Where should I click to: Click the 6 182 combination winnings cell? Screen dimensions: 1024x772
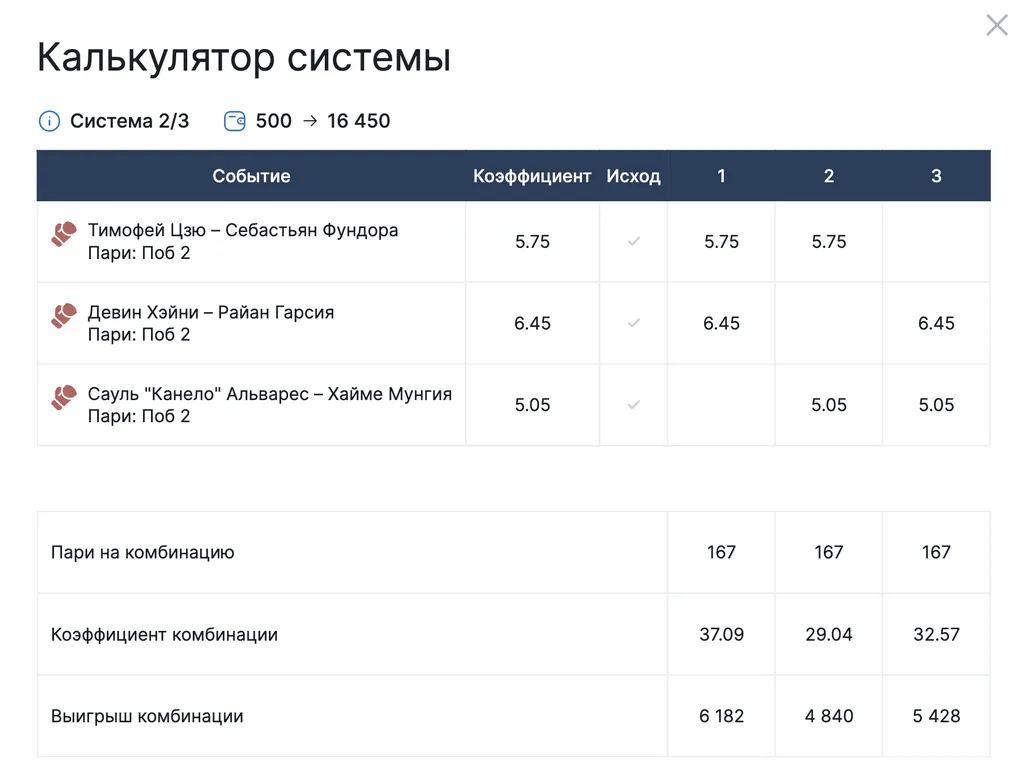(x=721, y=716)
